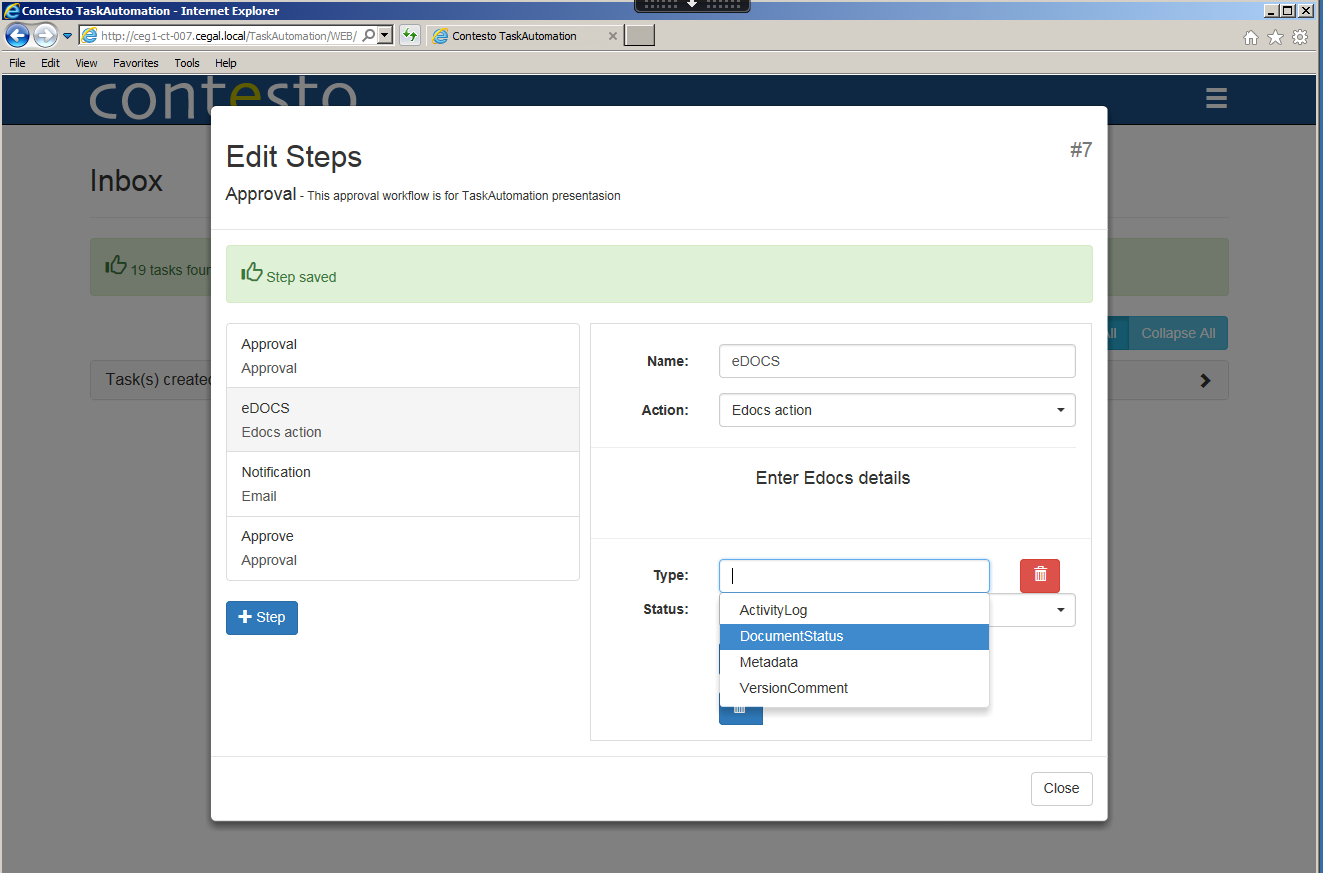The image size is (1323, 873).
Task: Open the Edit menu
Action: pos(50,63)
